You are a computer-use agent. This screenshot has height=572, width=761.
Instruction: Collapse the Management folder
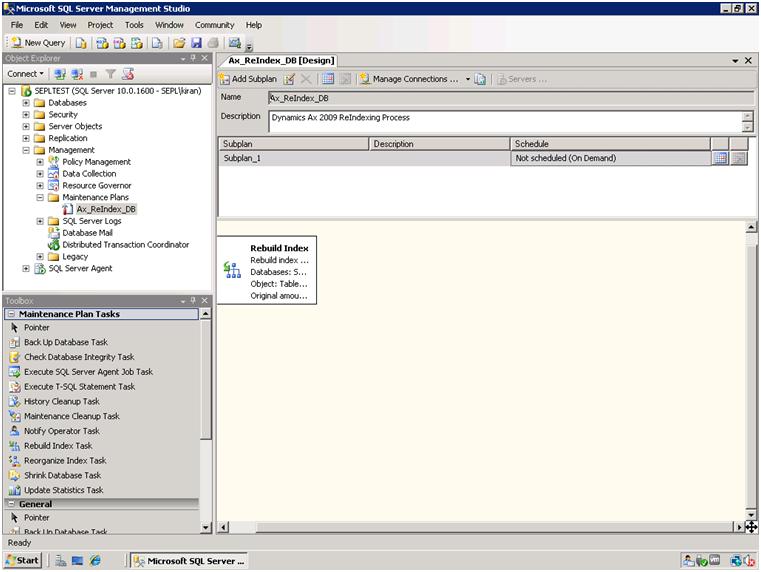coord(26,150)
